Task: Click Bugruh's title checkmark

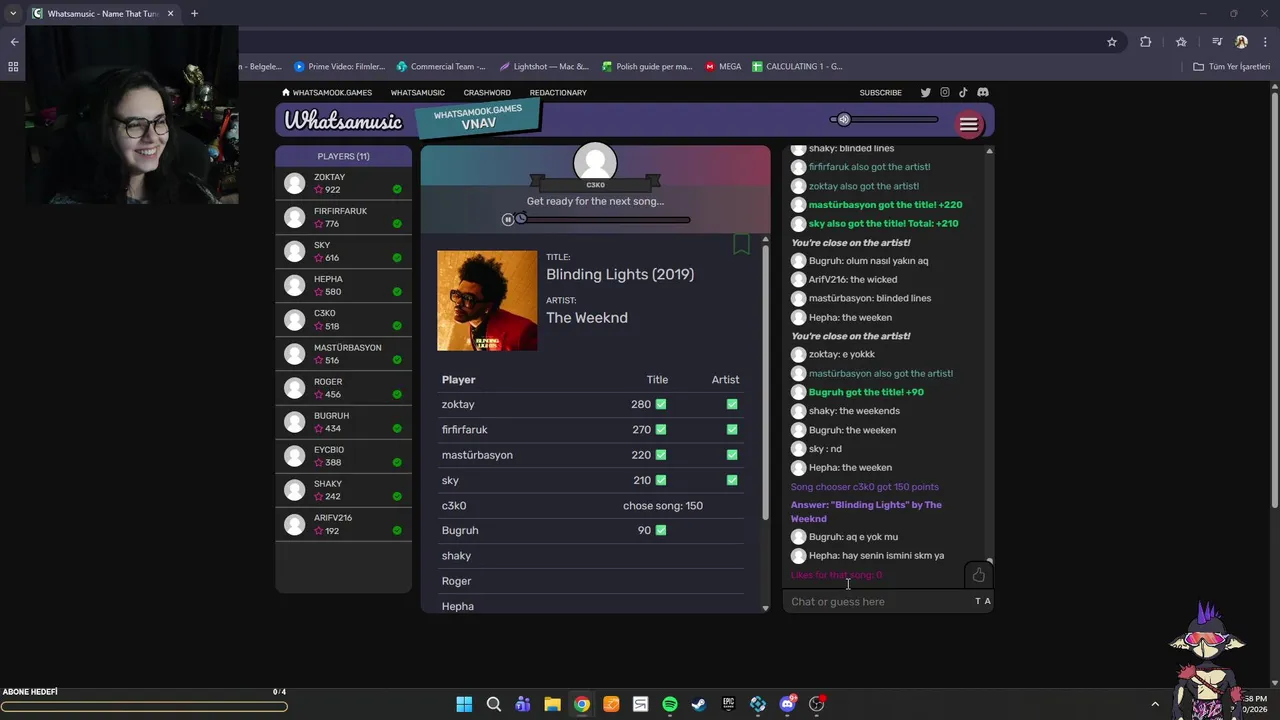Action: pyautogui.click(x=661, y=530)
